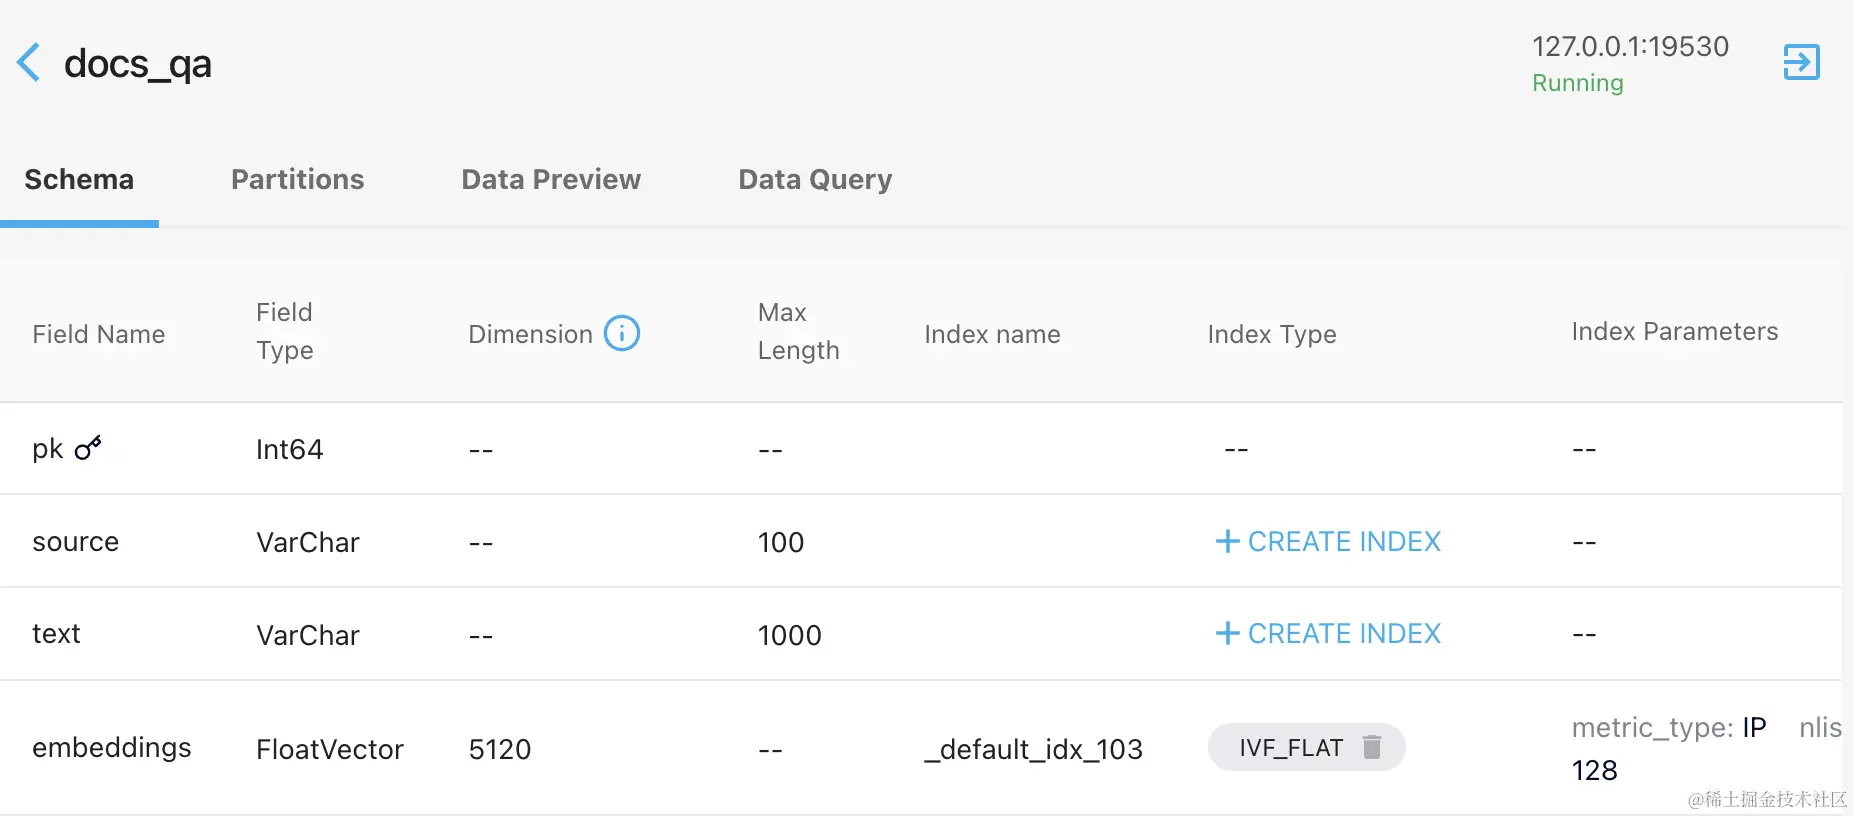Click the plus icon for source index
This screenshot has height=816, width=1854.
point(1227,541)
